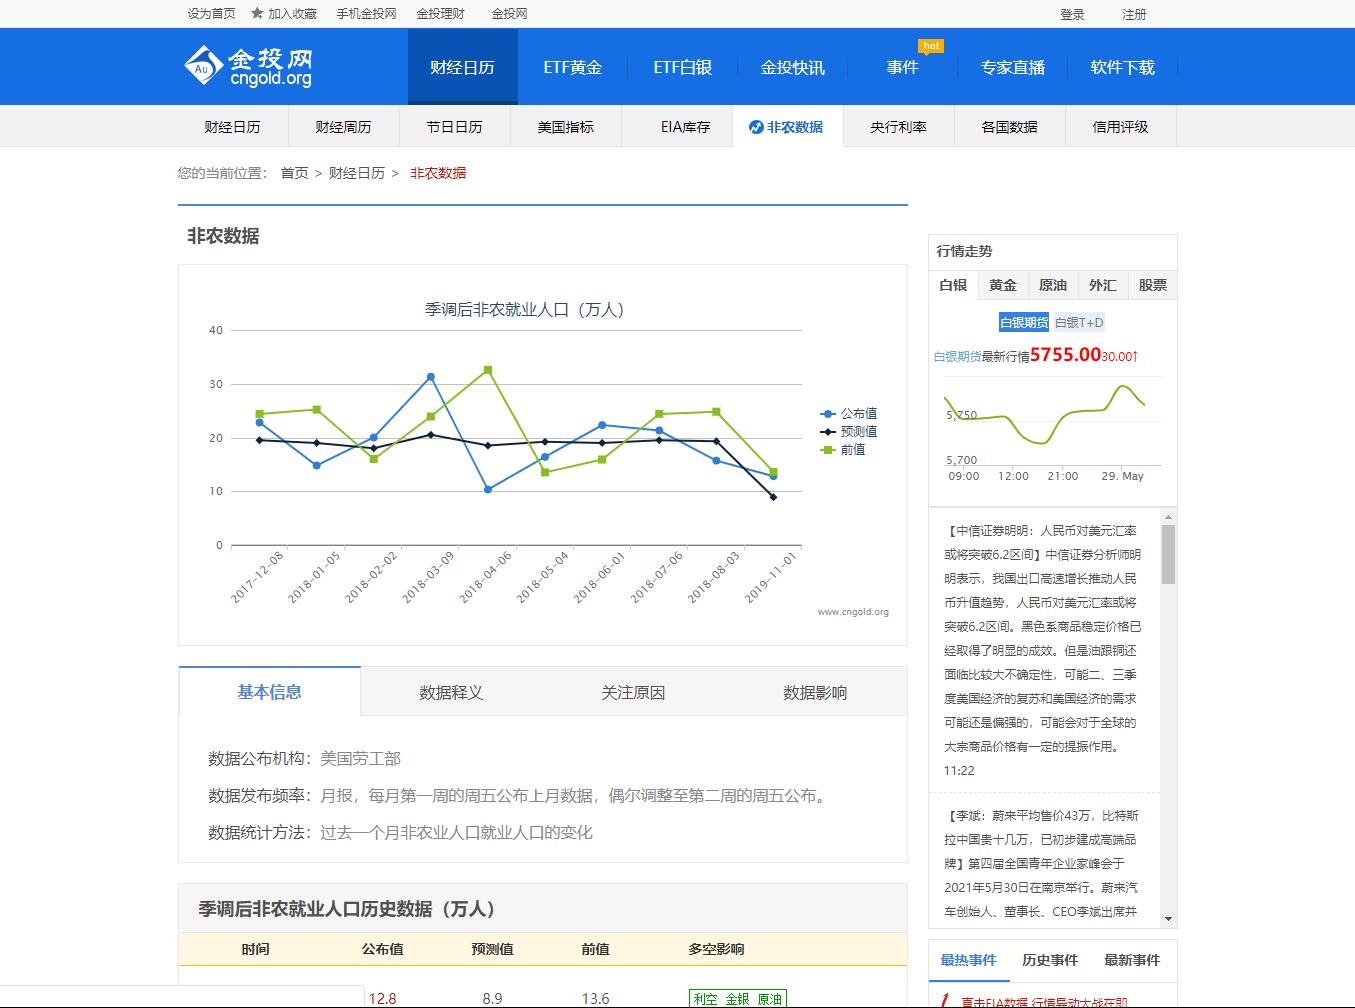The height and width of the screenshot is (1008, 1355).
Task: Switch to the 数据释义 tab
Action: tap(451, 691)
